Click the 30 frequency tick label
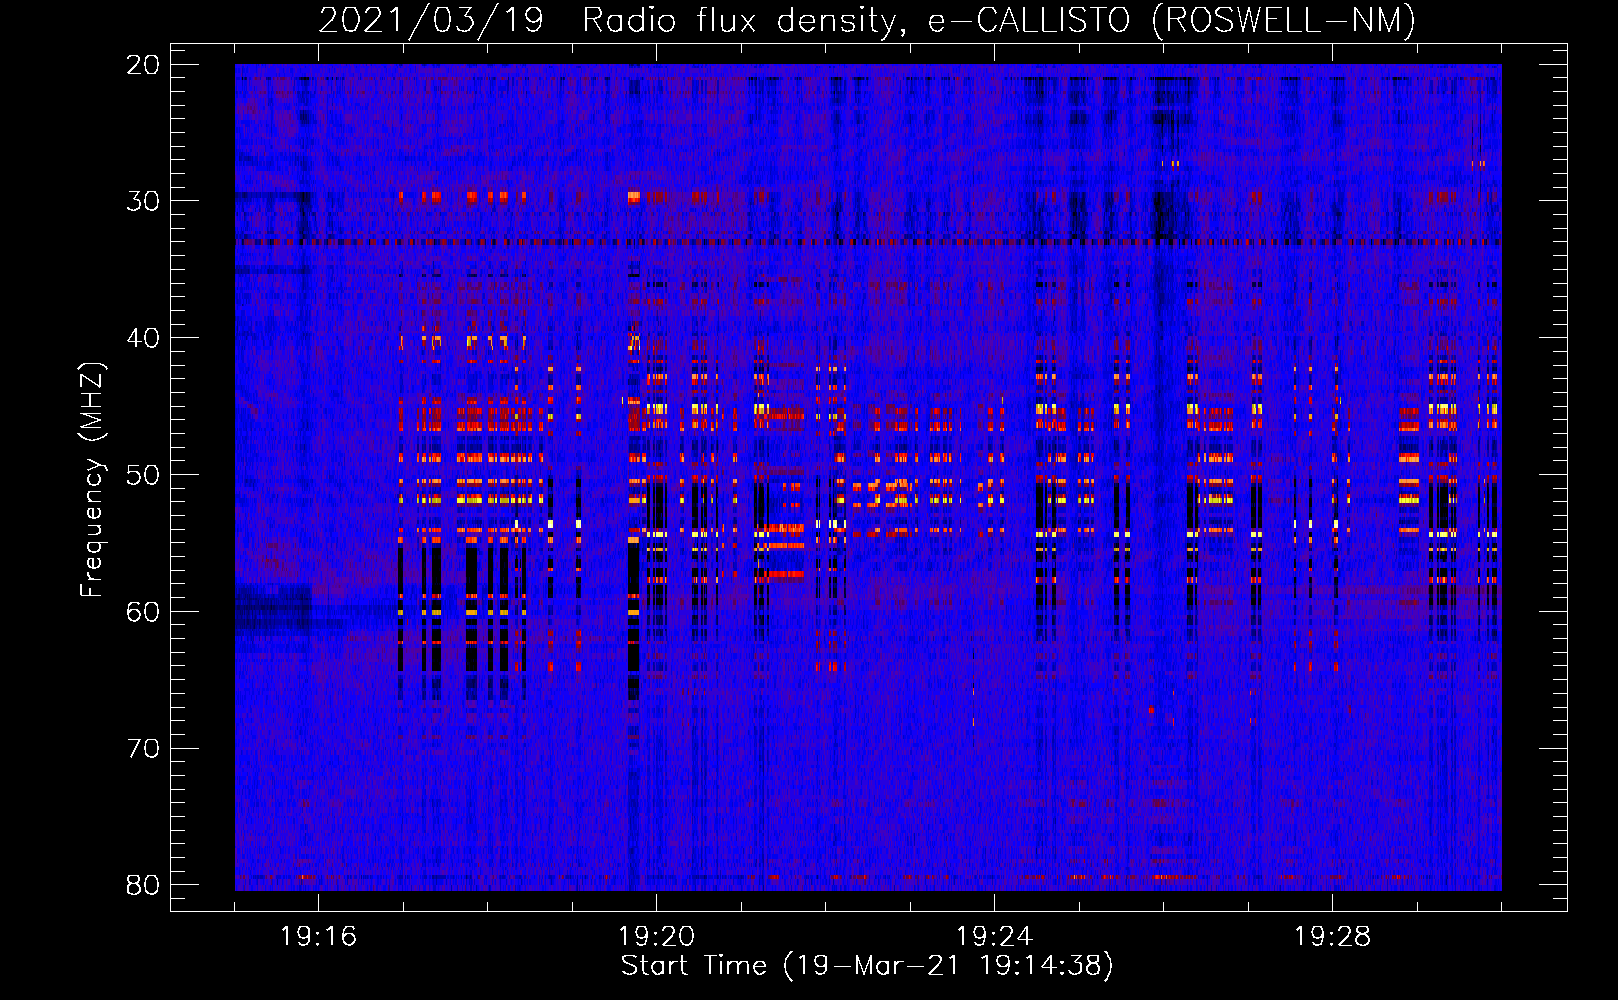1618x1000 pixels. click(x=144, y=201)
